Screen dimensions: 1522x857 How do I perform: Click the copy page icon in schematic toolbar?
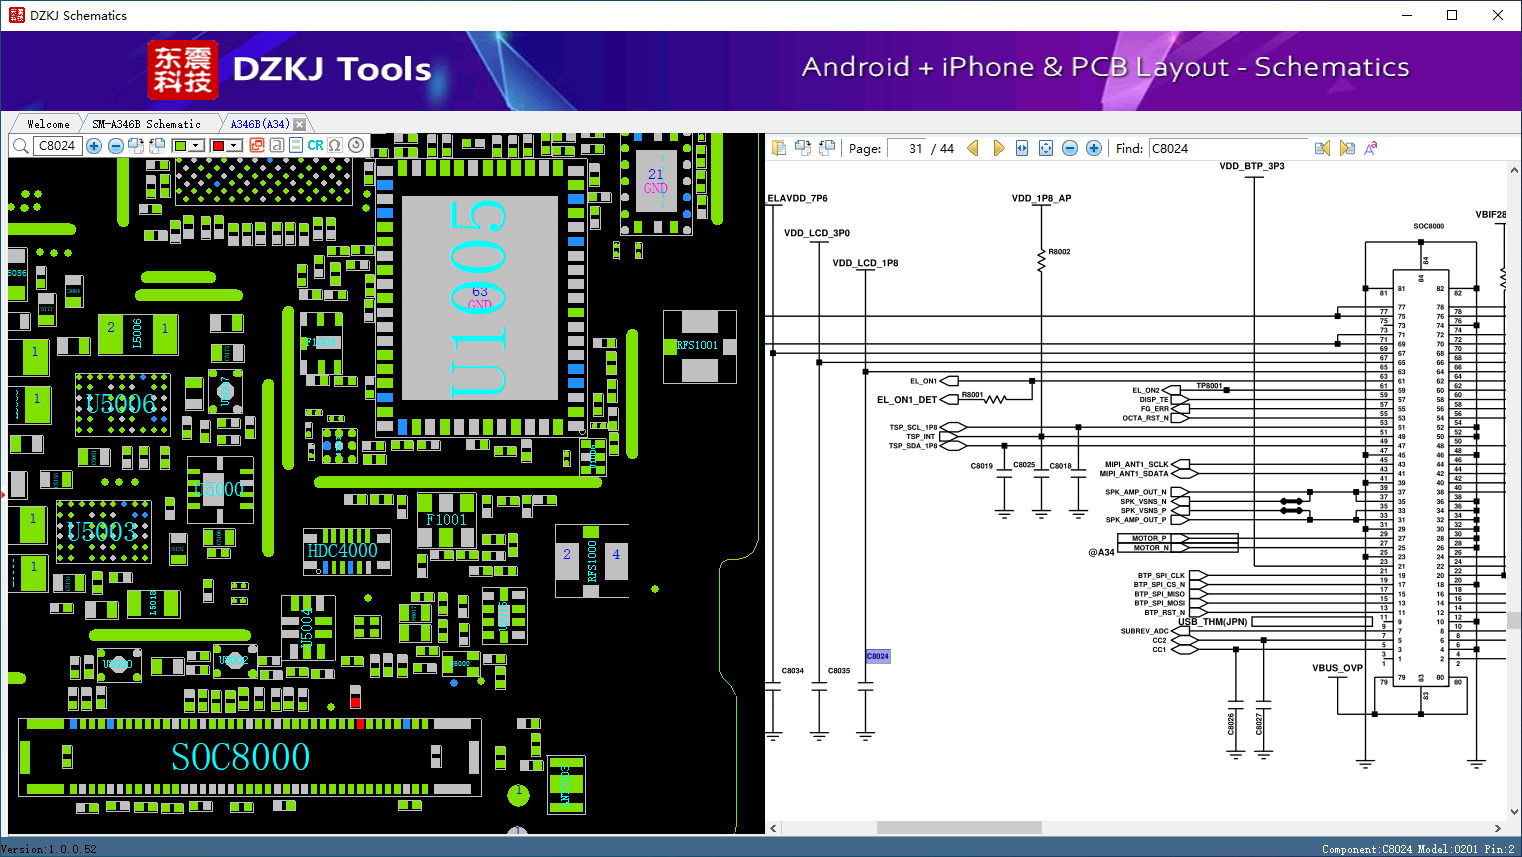[779, 148]
